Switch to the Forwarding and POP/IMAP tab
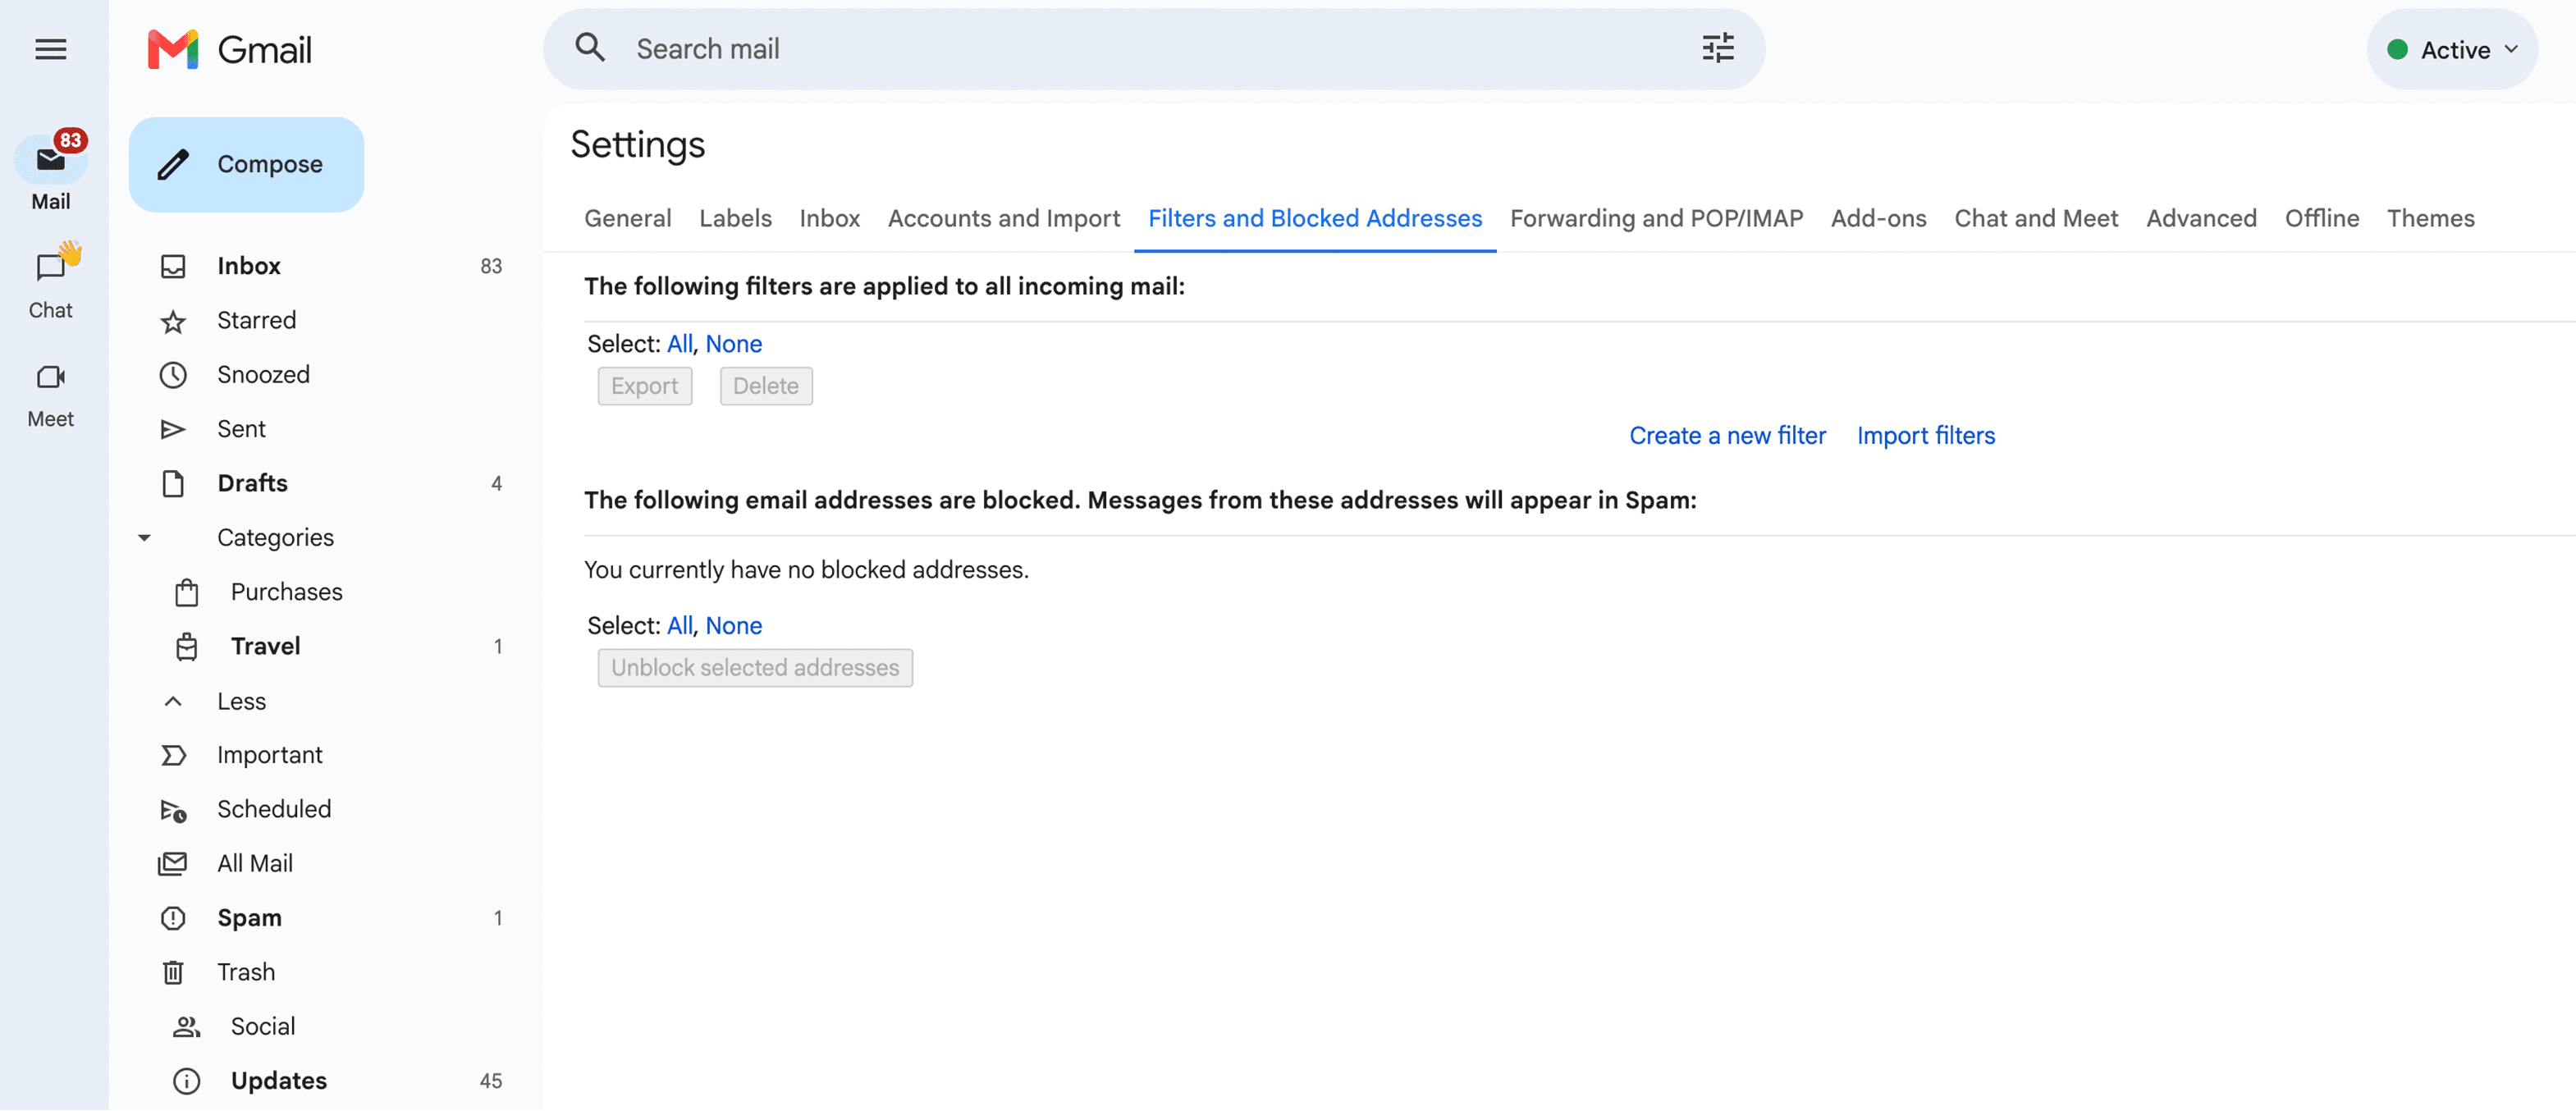Image resolution: width=2576 pixels, height=1111 pixels. [1656, 218]
